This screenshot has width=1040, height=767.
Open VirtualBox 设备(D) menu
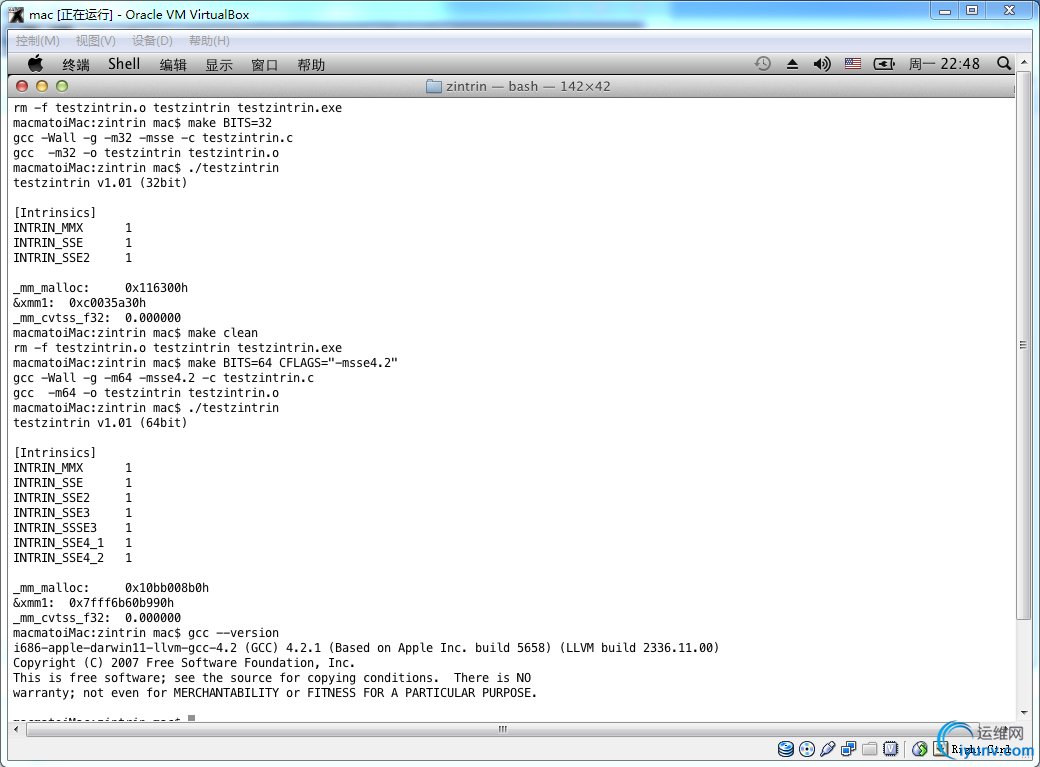pos(152,40)
